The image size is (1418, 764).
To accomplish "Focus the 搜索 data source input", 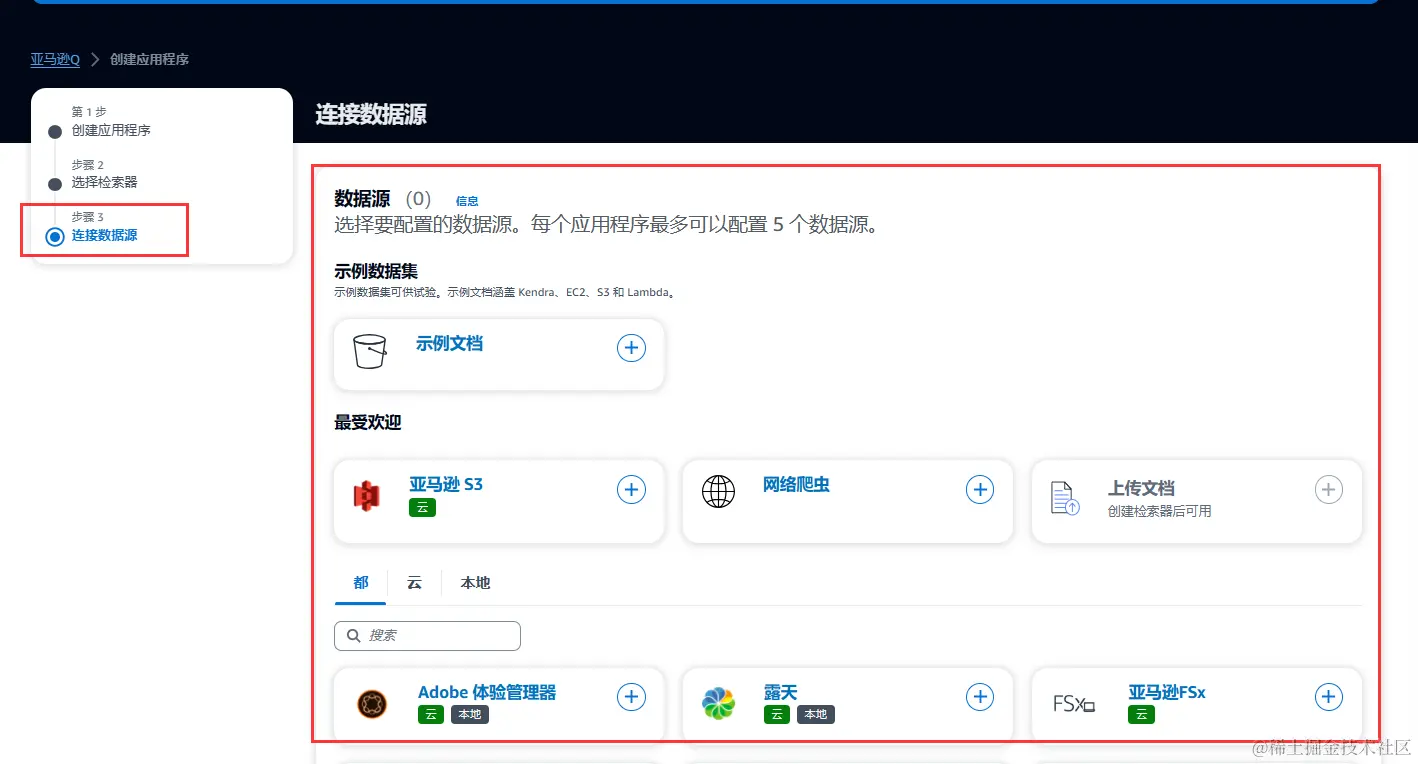I will pyautogui.click(x=427, y=636).
